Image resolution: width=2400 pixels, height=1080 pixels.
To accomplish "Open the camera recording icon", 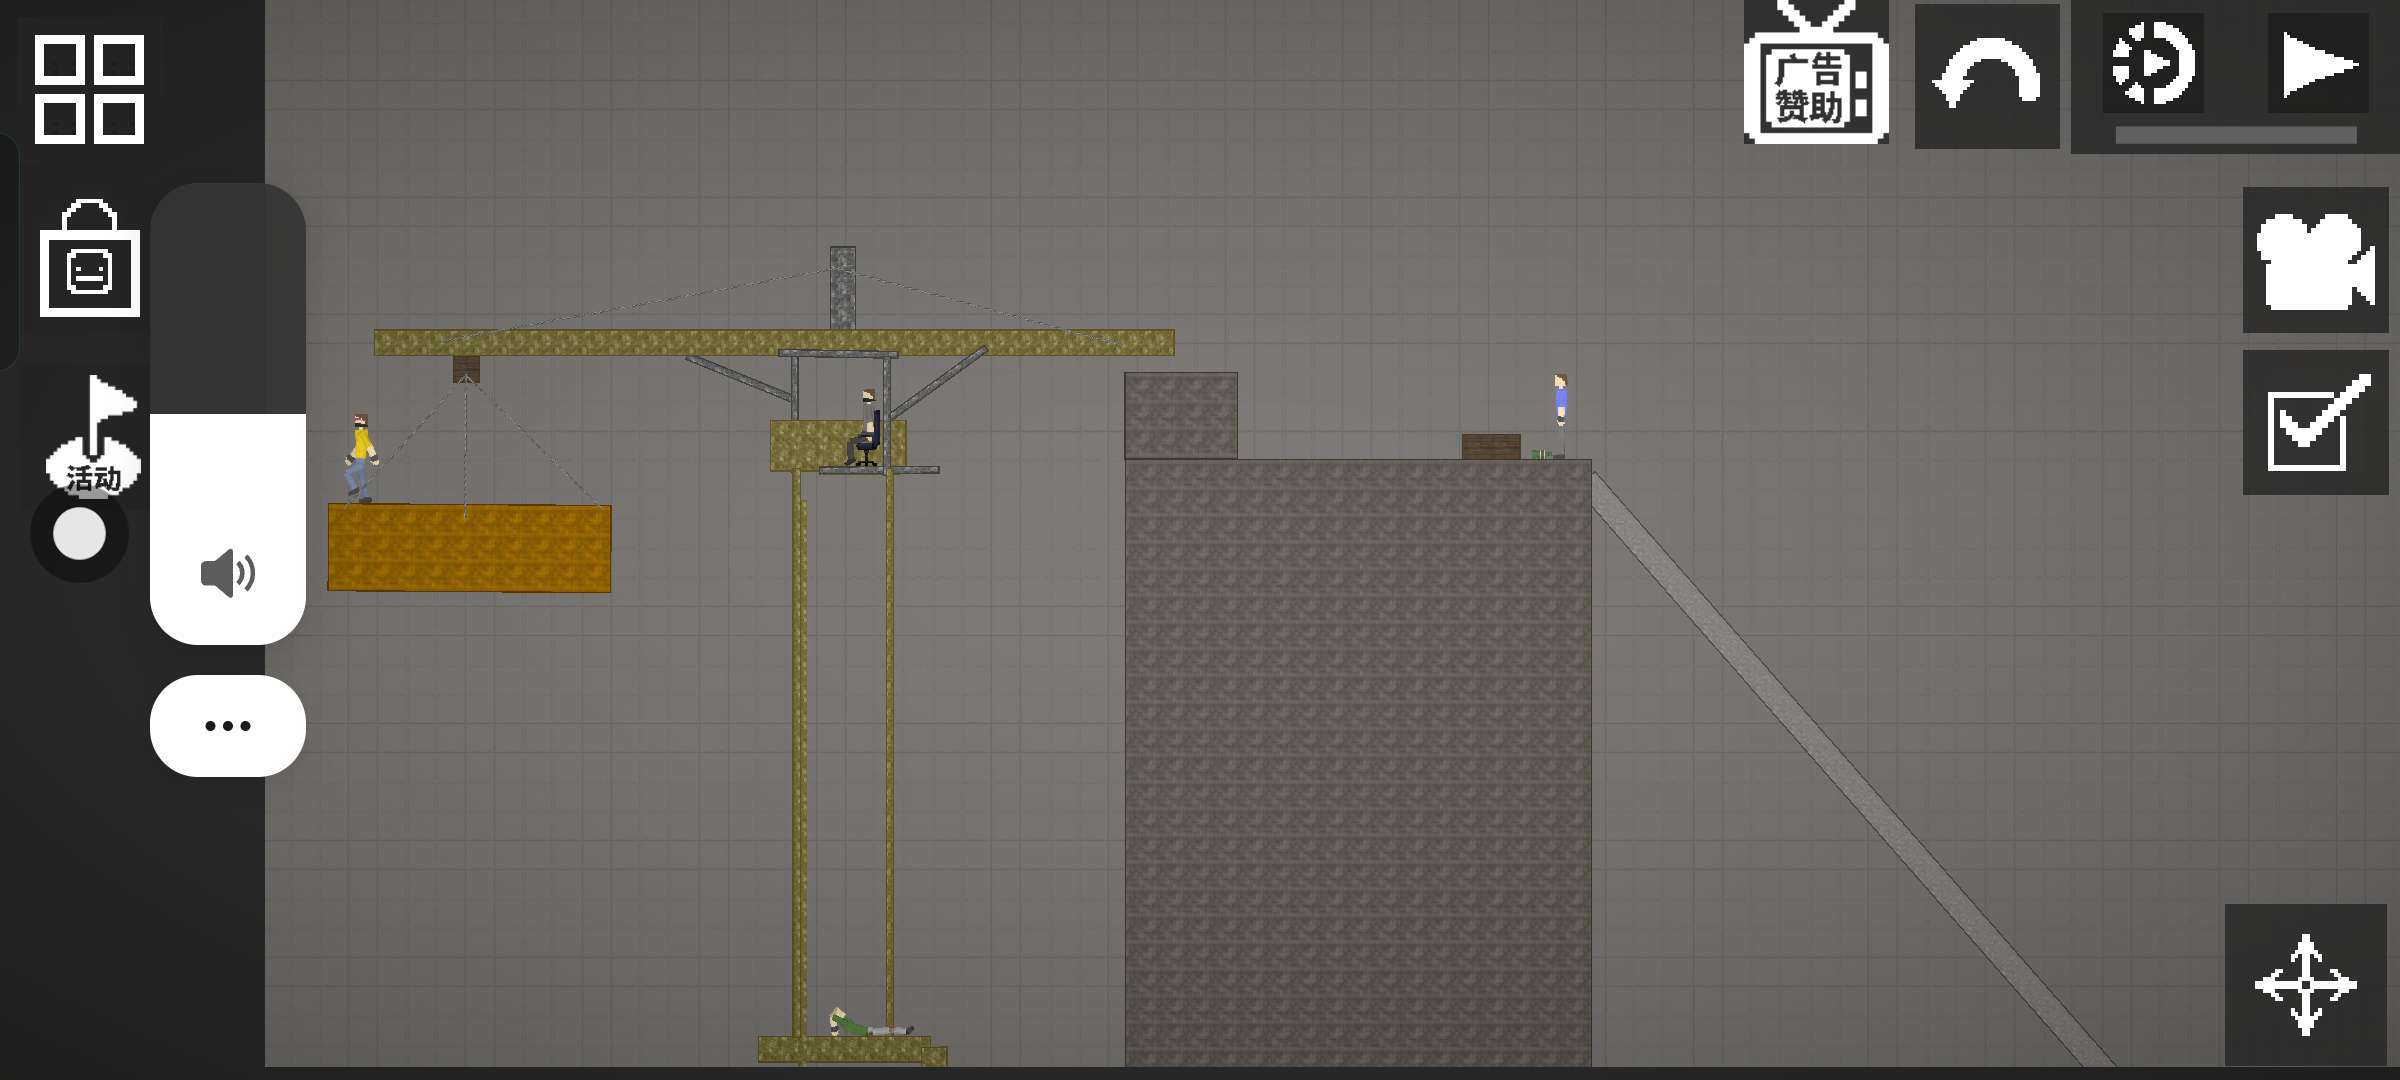I will [2314, 260].
